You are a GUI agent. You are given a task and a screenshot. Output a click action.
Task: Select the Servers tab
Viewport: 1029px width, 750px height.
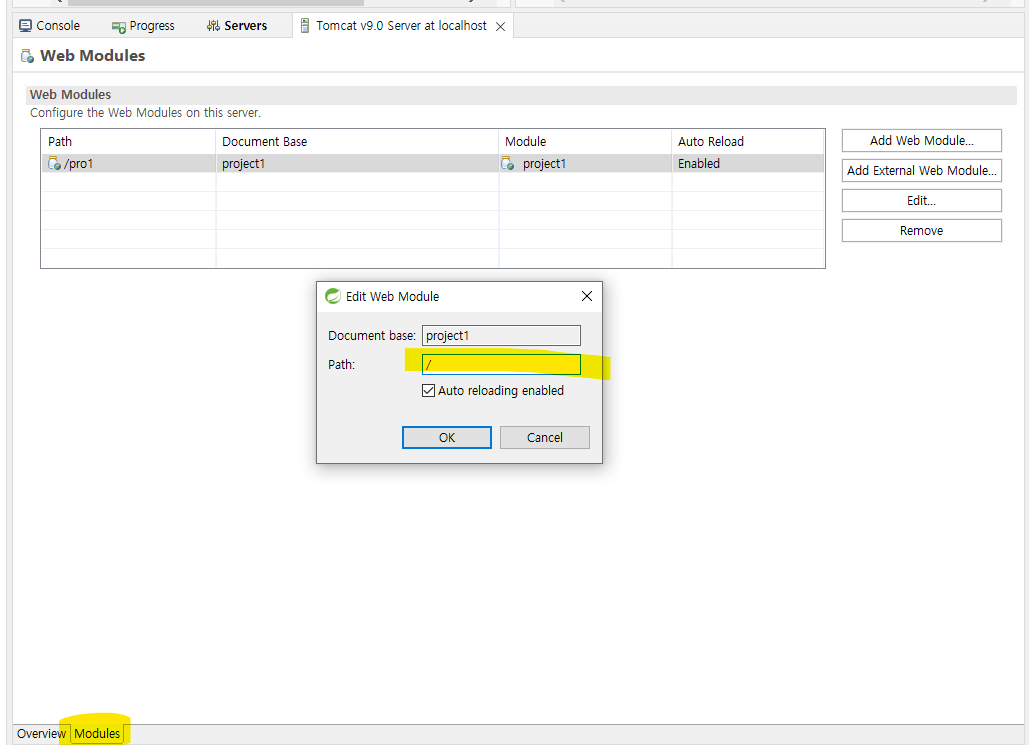[237, 26]
